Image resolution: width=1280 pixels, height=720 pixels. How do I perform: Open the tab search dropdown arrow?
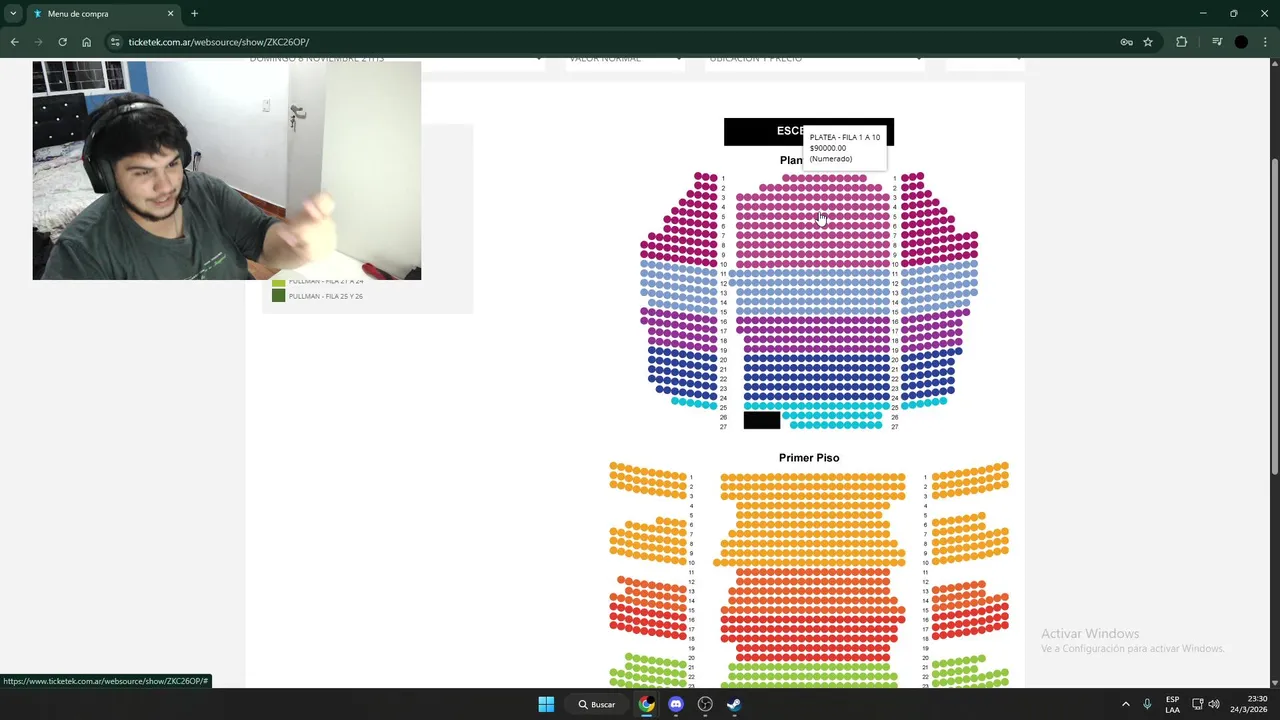coord(13,14)
